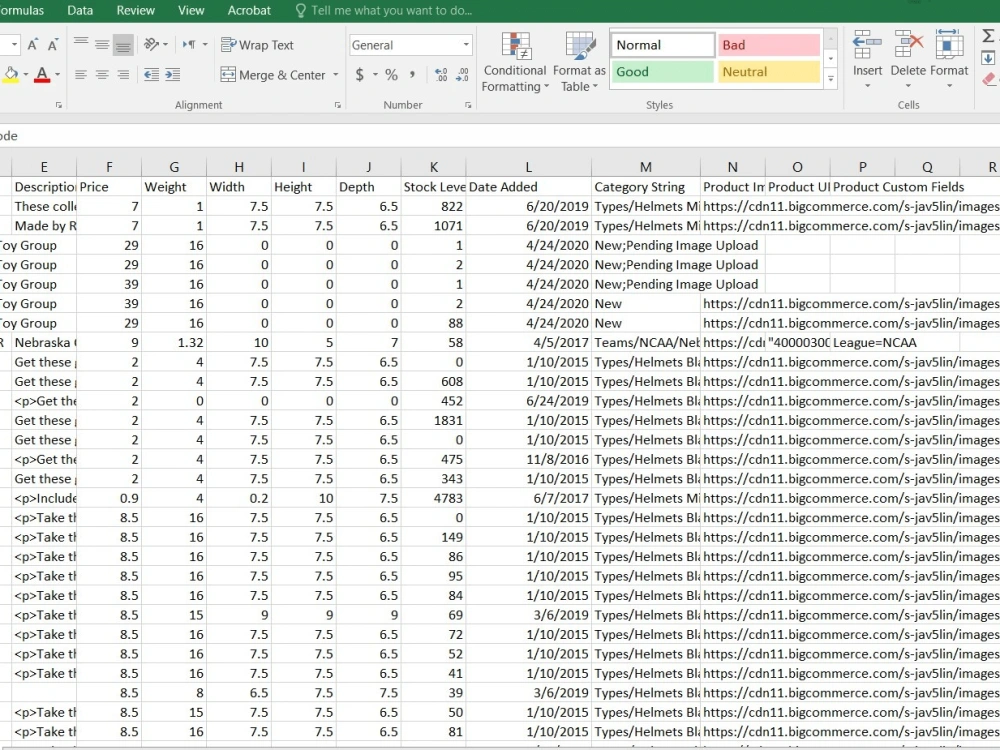
Task: Click the Price header cell
Action: click(x=109, y=187)
